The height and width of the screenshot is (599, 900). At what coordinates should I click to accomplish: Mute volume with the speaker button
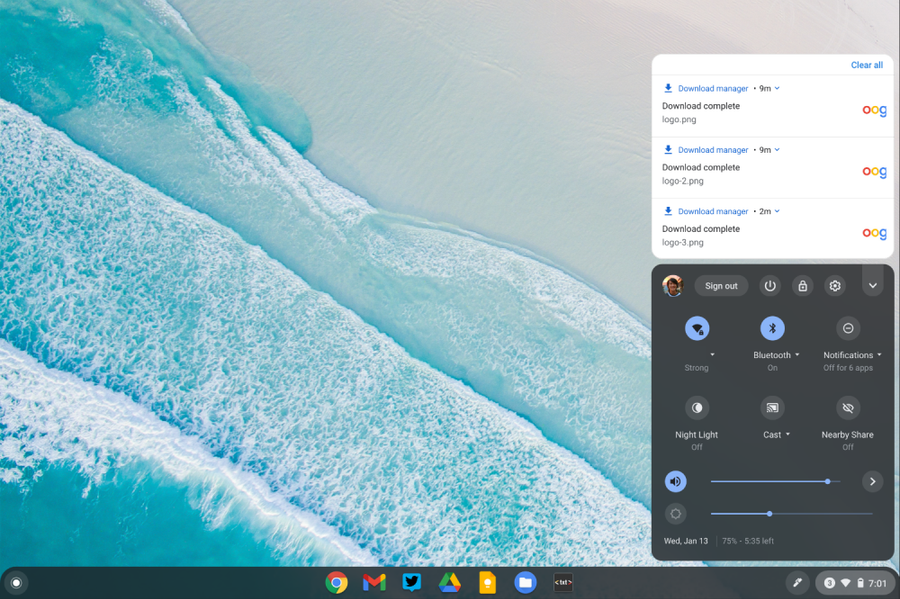click(676, 481)
